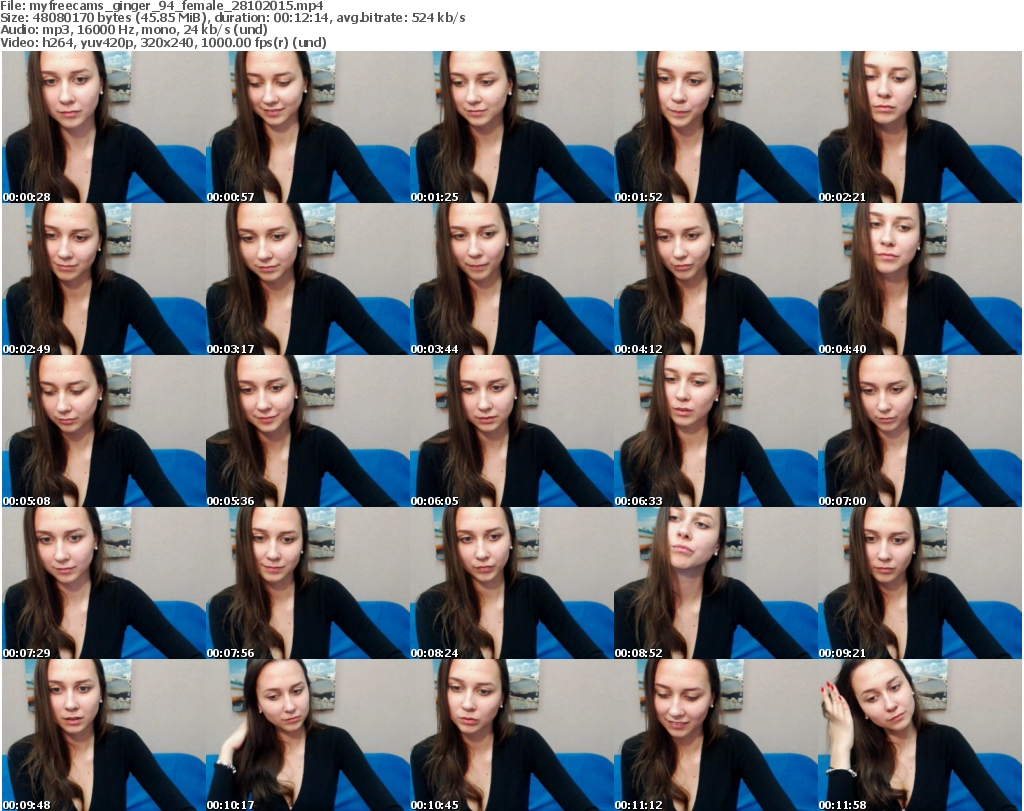The width and height of the screenshot is (1024, 811).
Task: Pick the frame at 00:05:08
Action: click(x=104, y=431)
